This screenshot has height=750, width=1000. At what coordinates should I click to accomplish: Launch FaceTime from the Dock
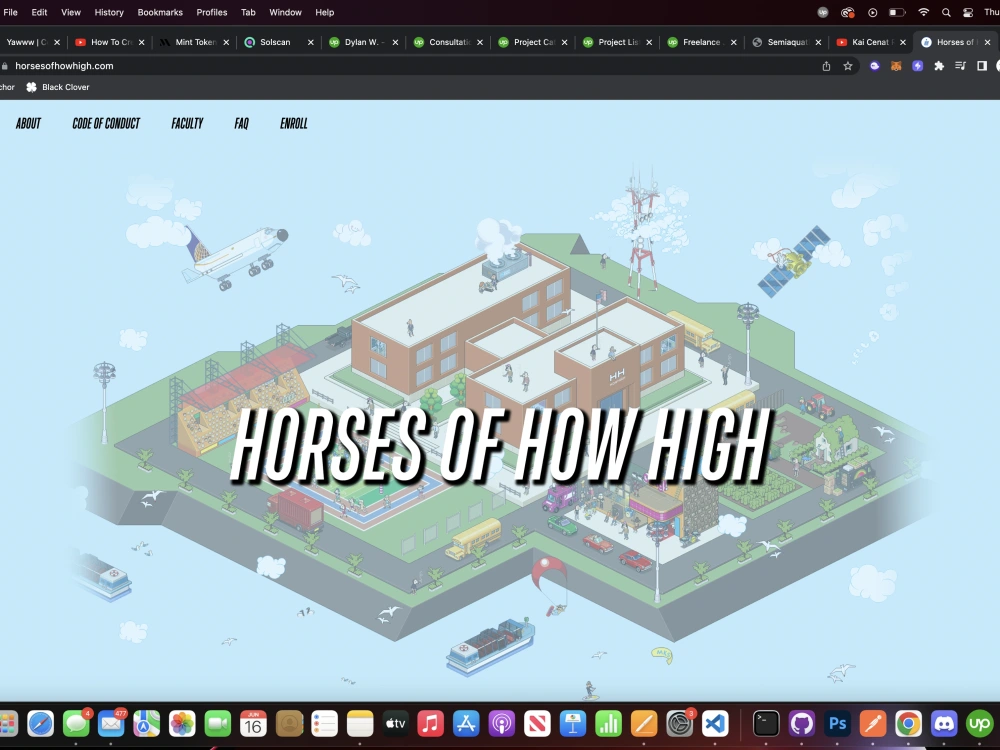[217, 724]
